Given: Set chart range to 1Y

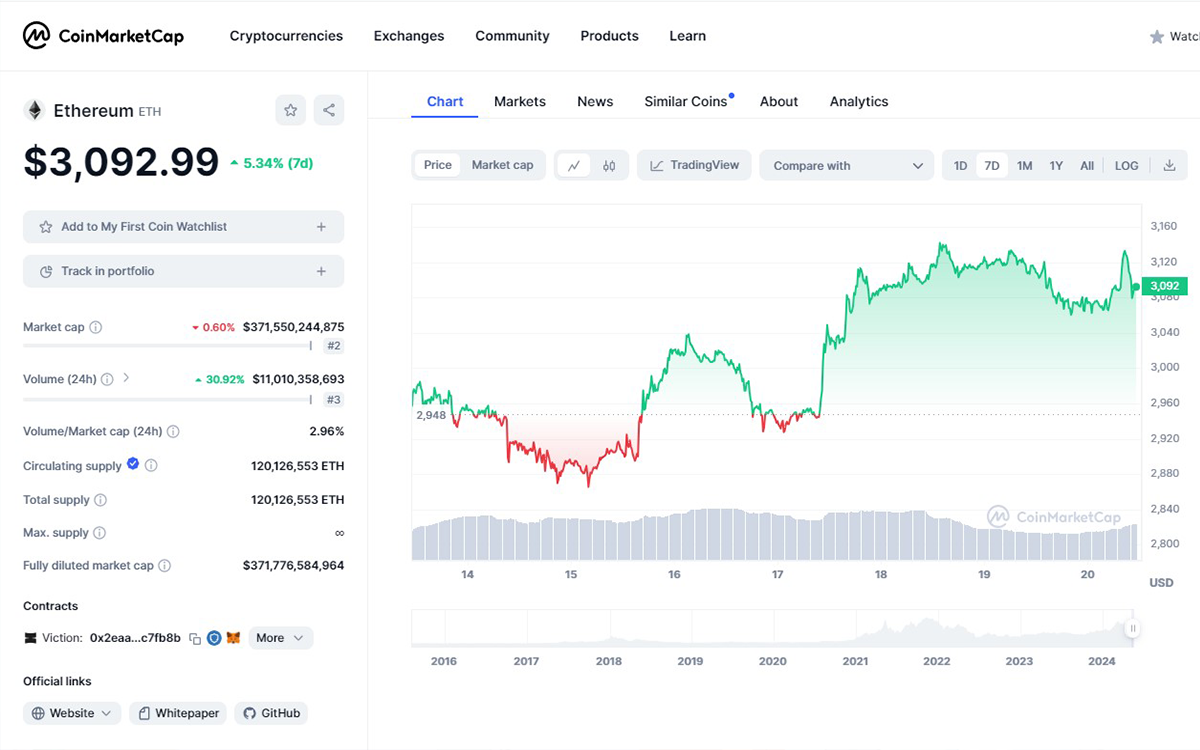Looking at the screenshot, I should (x=1056, y=166).
